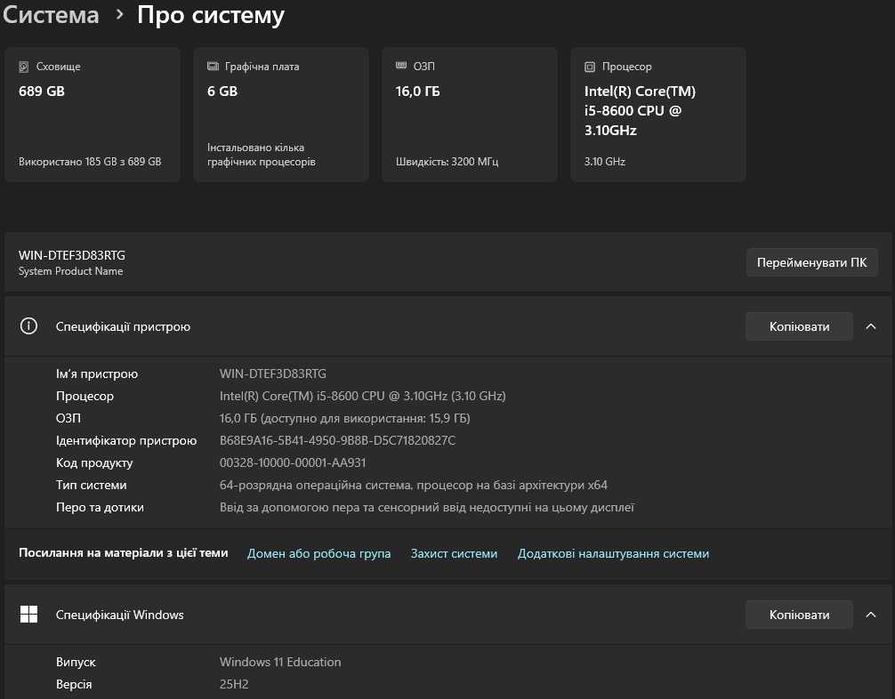Image resolution: width=895 pixels, height=699 pixels.
Task: Open Домен або робоча група link
Action: [x=319, y=553]
